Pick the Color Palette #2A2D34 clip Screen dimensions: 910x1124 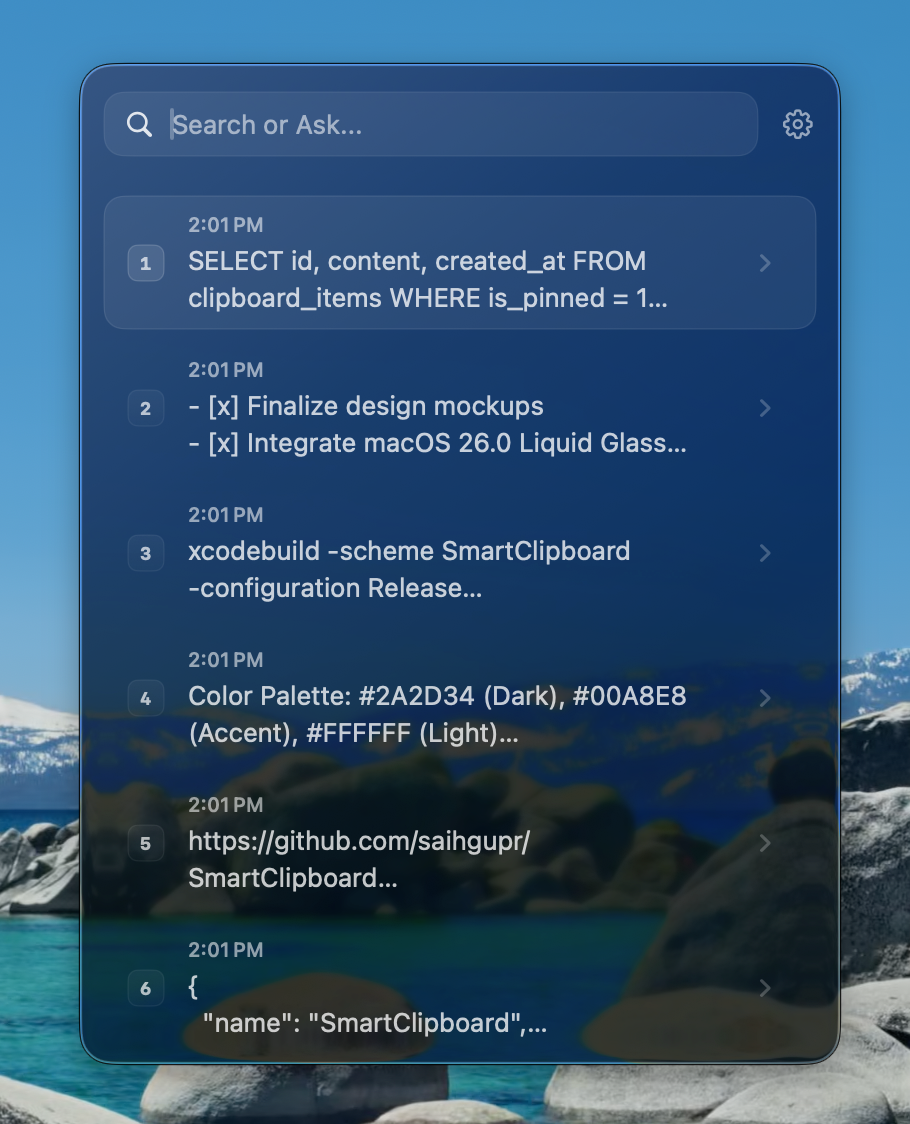point(460,697)
